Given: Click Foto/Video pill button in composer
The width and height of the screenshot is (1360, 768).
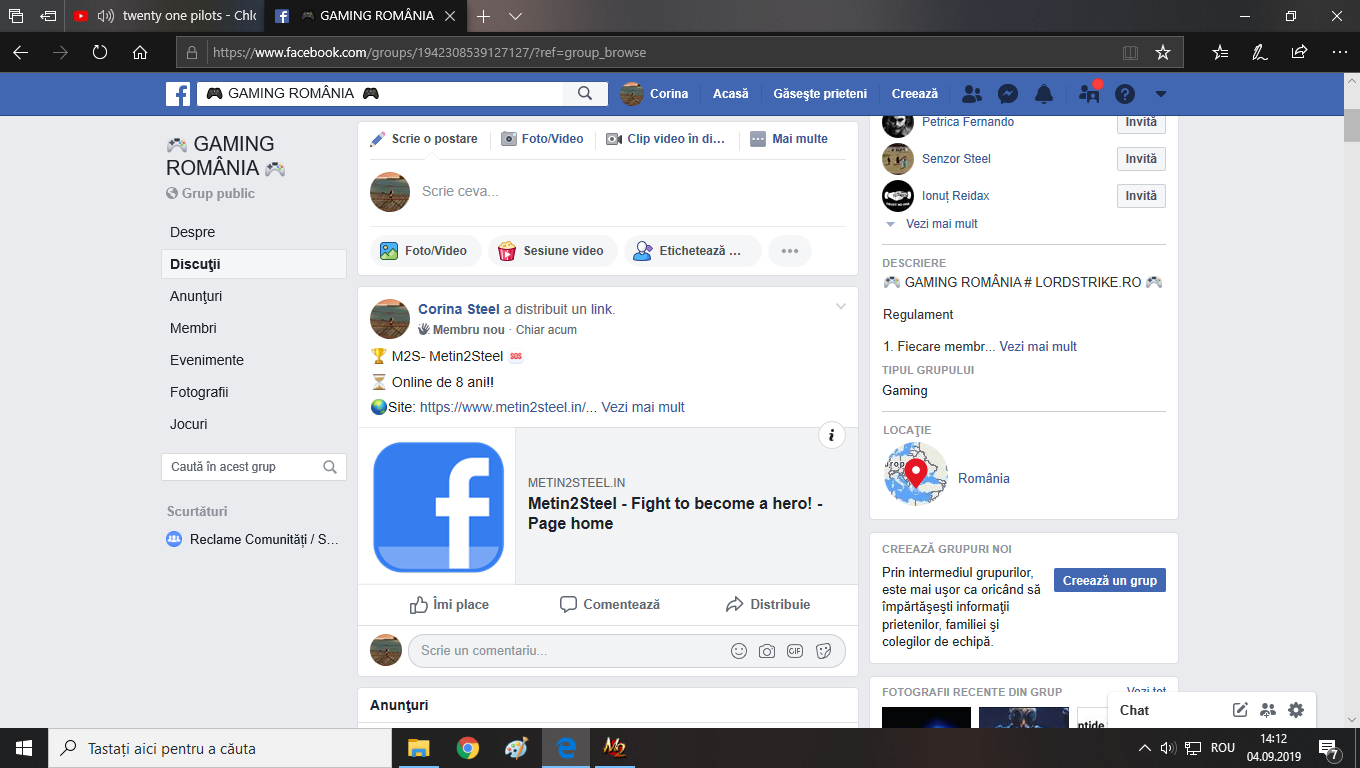Looking at the screenshot, I should [x=425, y=251].
